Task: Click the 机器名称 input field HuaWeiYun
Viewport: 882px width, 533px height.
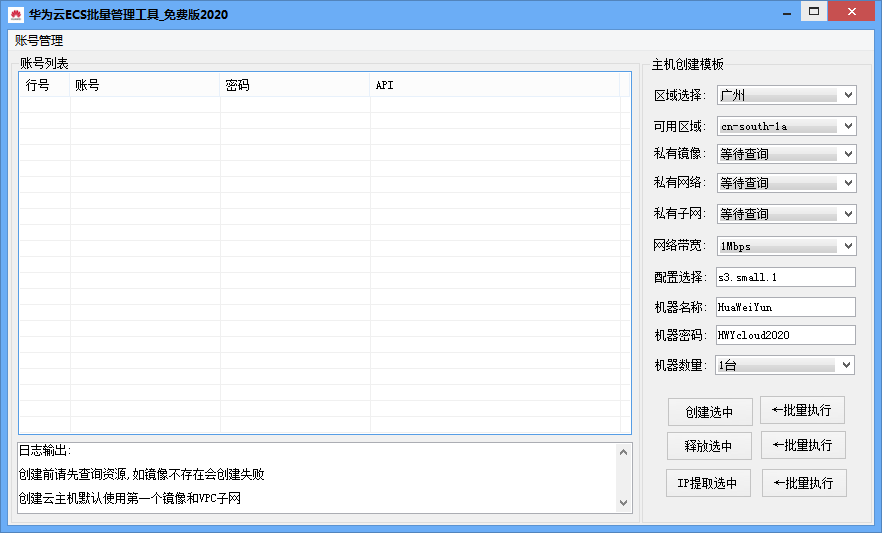Action: coord(786,307)
